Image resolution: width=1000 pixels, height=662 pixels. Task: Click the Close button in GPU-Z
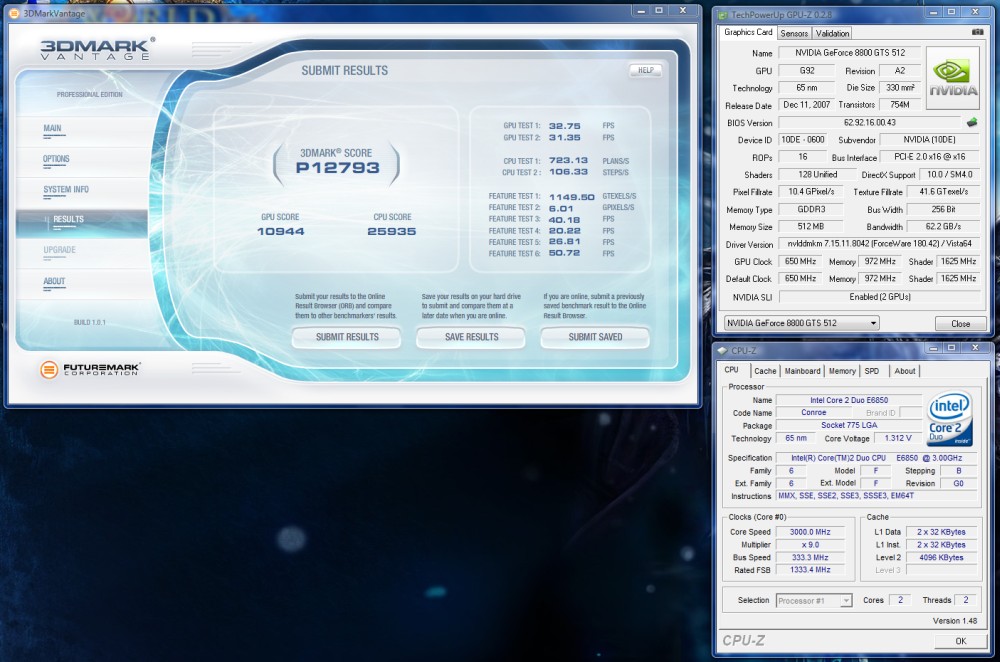point(960,323)
